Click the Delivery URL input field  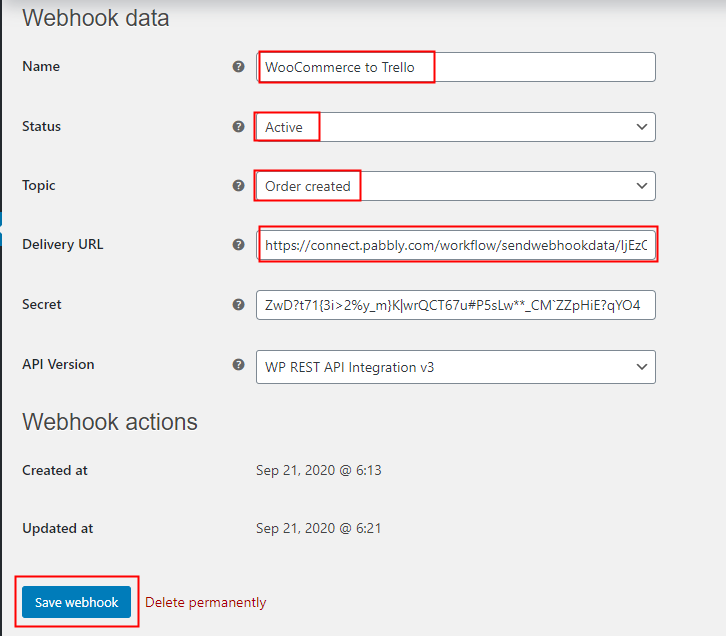point(456,245)
